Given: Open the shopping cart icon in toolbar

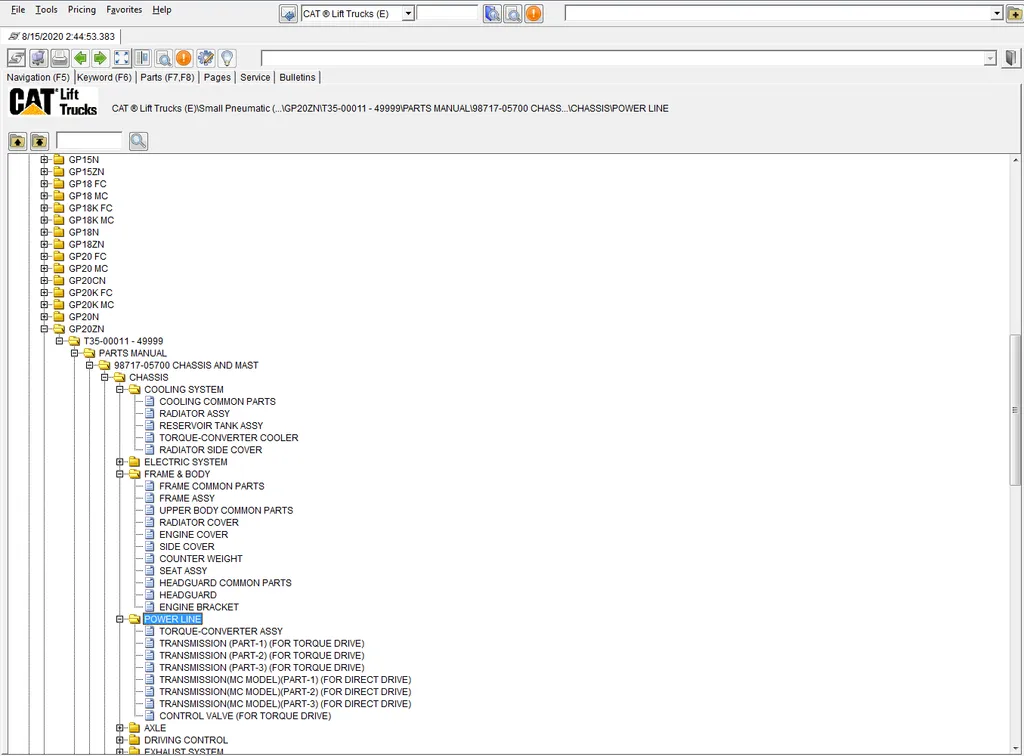Looking at the screenshot, I should [39, 58].
